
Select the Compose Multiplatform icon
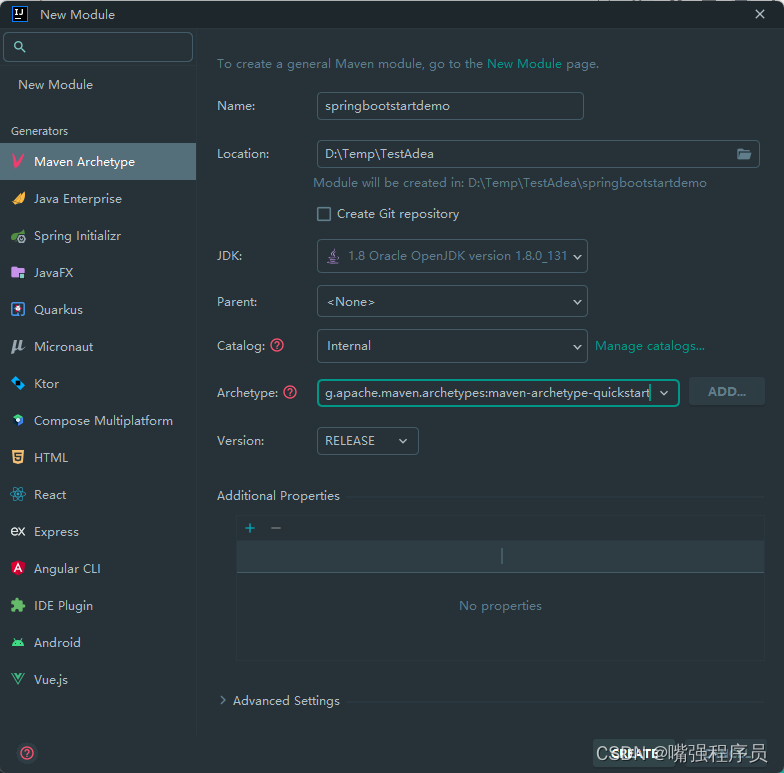[x=18, y=420]
